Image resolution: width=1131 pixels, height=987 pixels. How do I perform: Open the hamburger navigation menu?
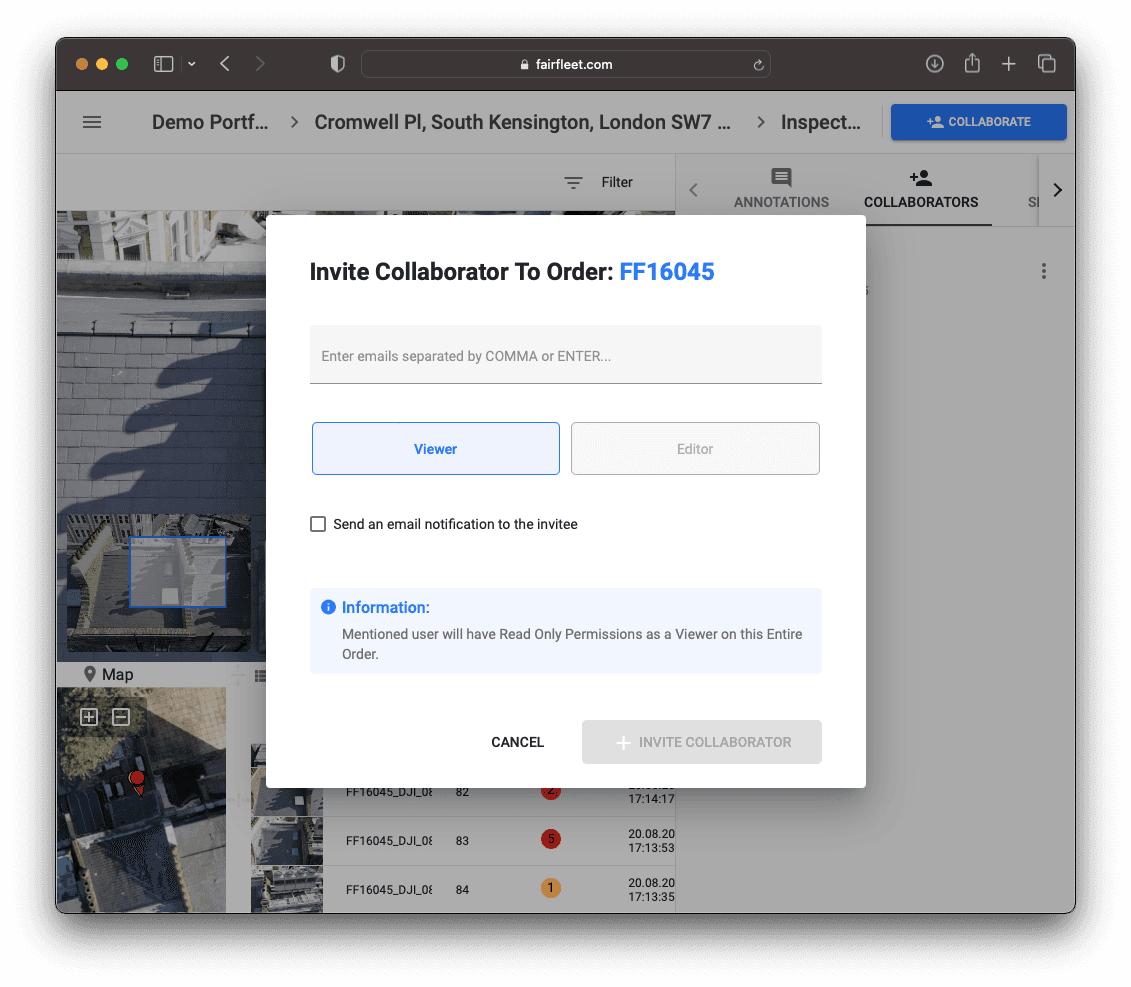pyautogui.click(x=92, y=122)
